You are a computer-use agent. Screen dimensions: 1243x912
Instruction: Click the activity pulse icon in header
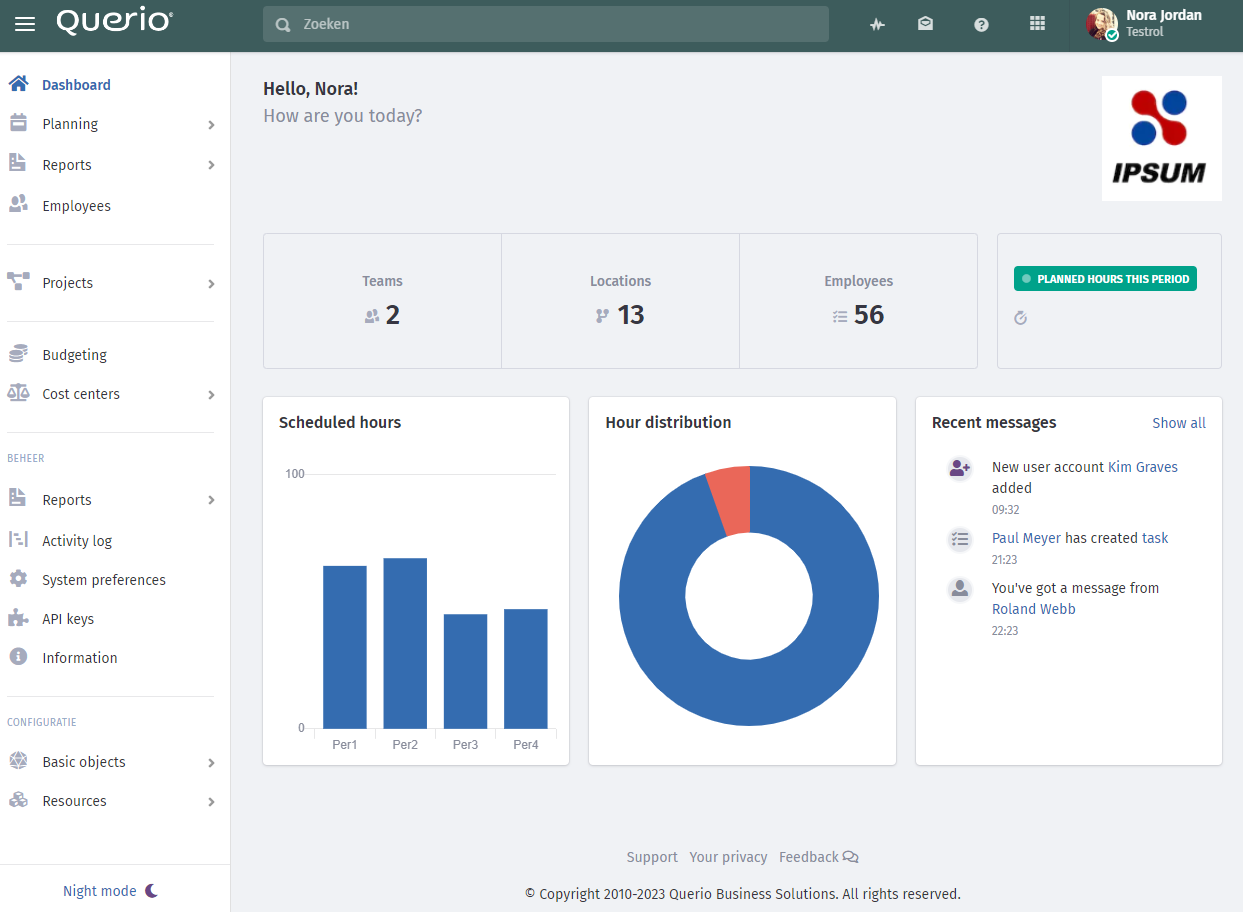(x=877, y=24)
